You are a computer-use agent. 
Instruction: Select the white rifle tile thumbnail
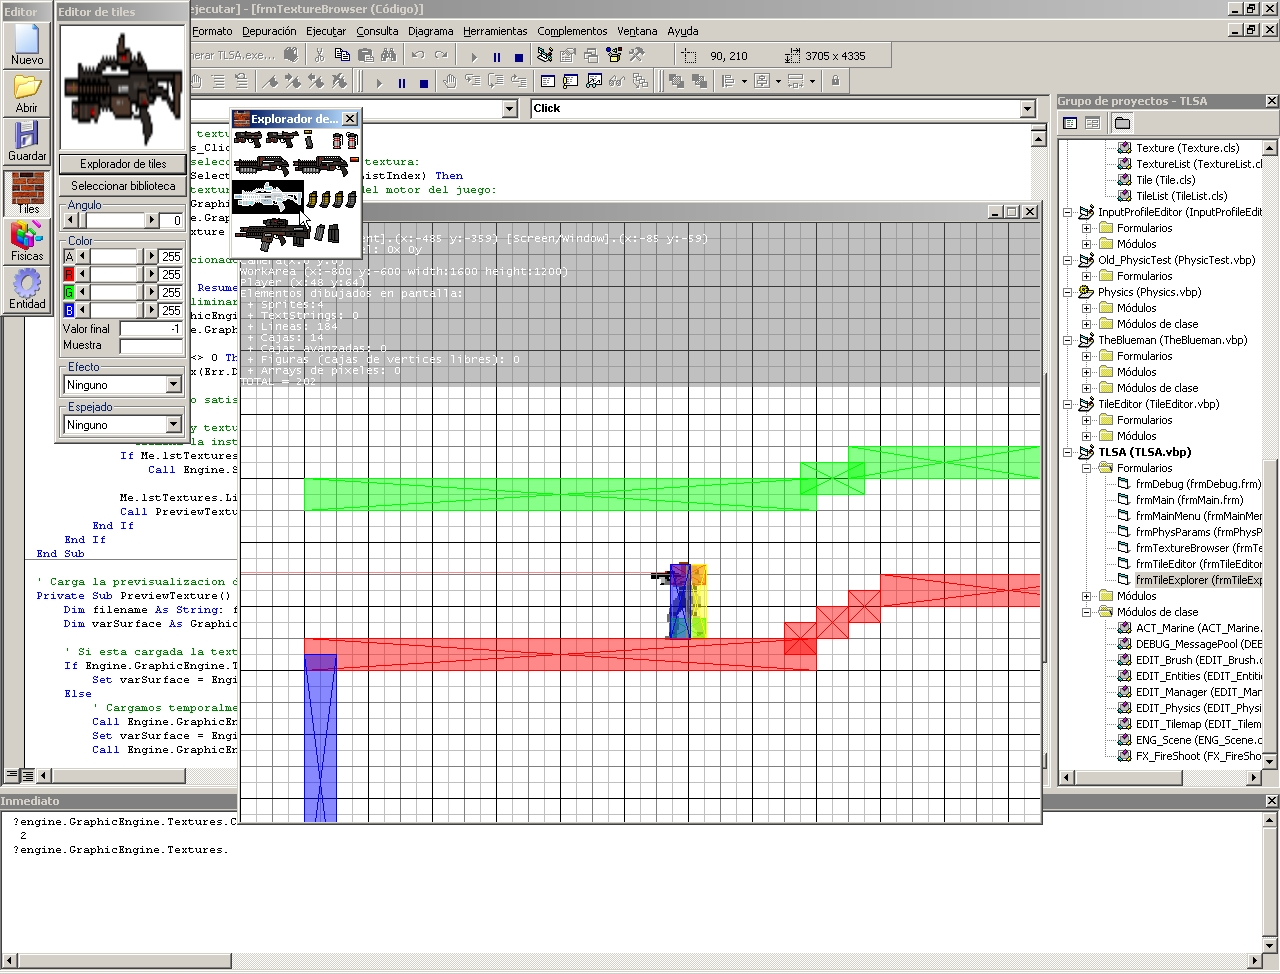pyautogui.click(x=266, y=197)
